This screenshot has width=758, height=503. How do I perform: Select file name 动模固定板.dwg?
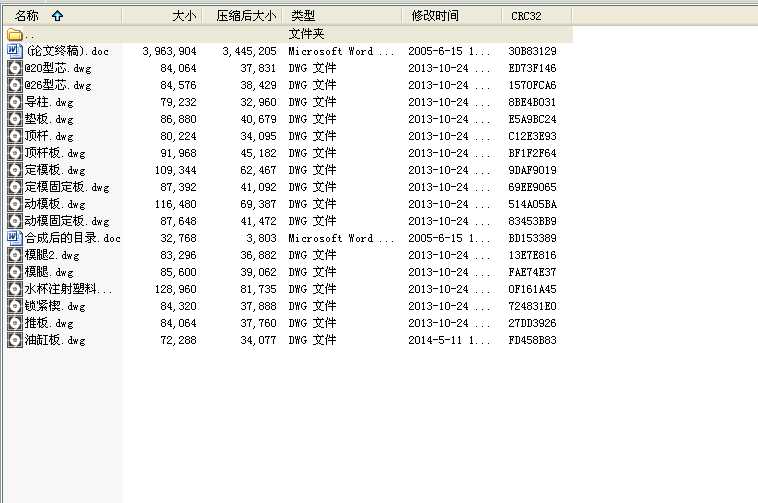67,221
